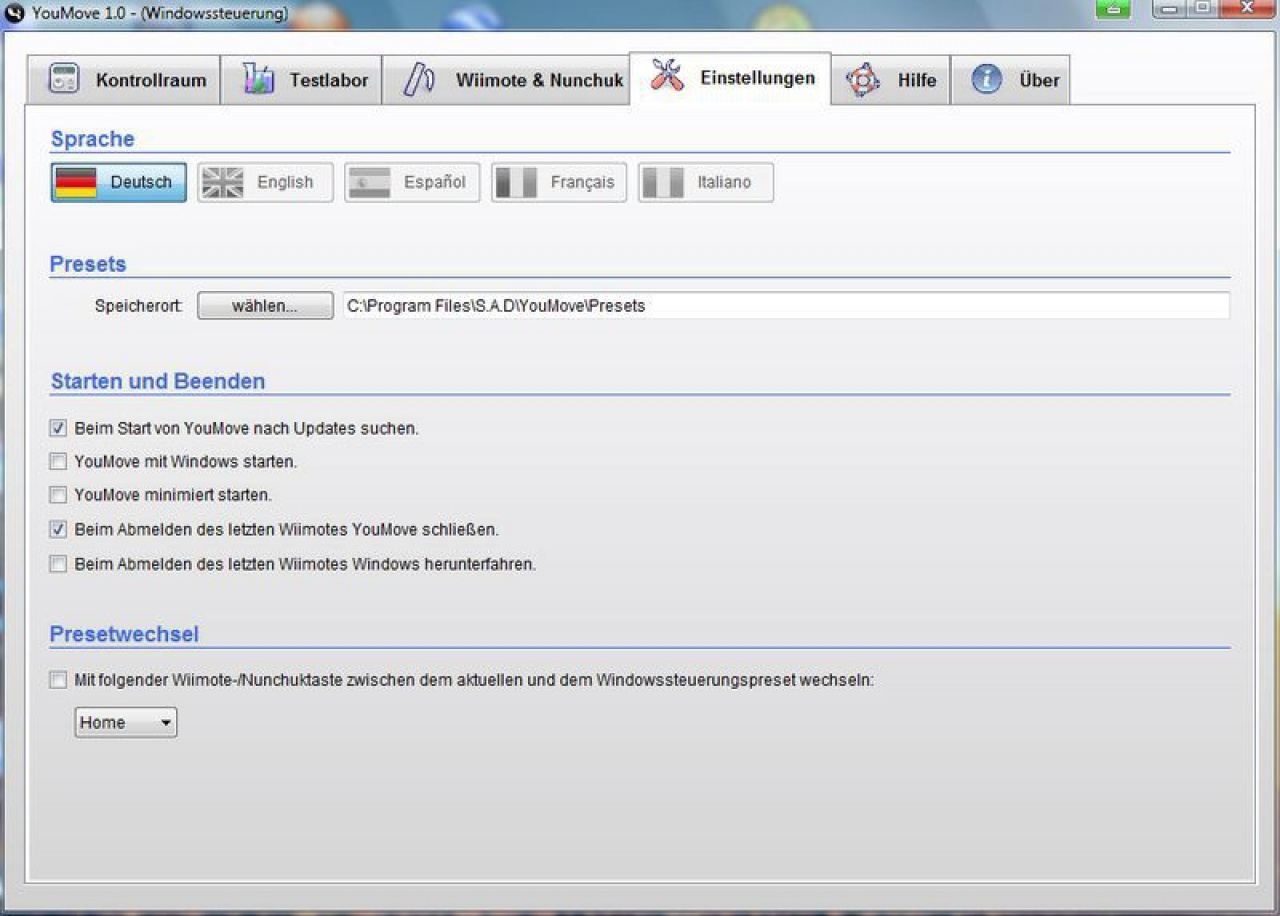Click the French flag icon
This screenshot has height=916, width=1280.
pos(516,183)
